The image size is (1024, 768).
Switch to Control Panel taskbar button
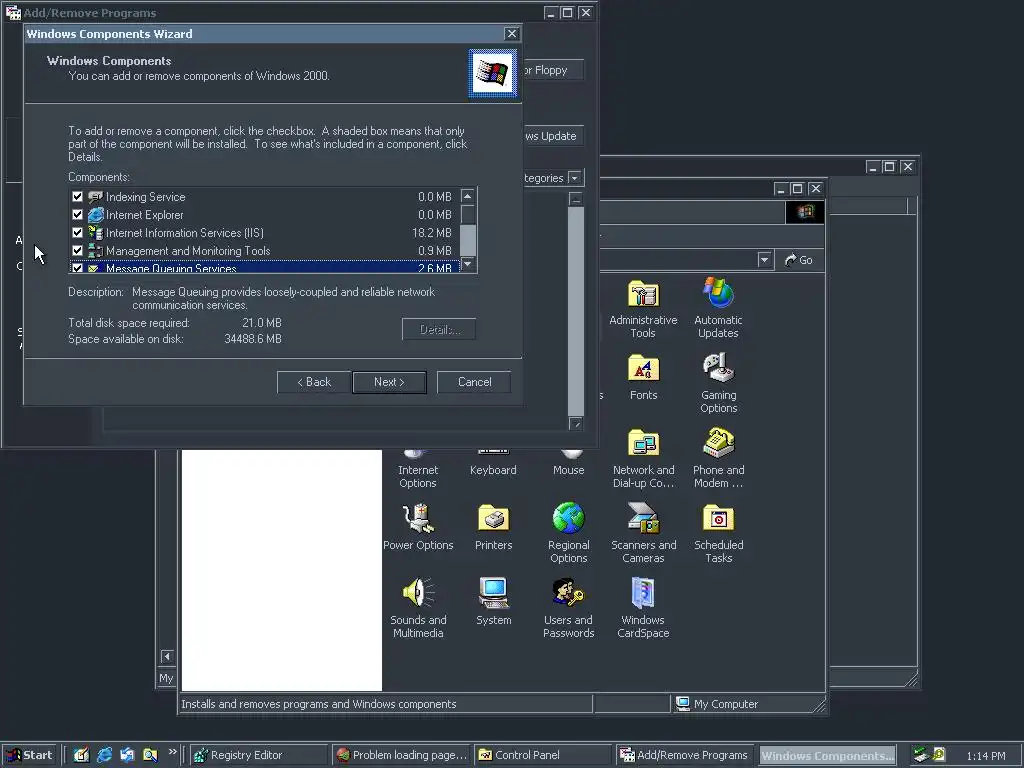click(x=544, y=756)
